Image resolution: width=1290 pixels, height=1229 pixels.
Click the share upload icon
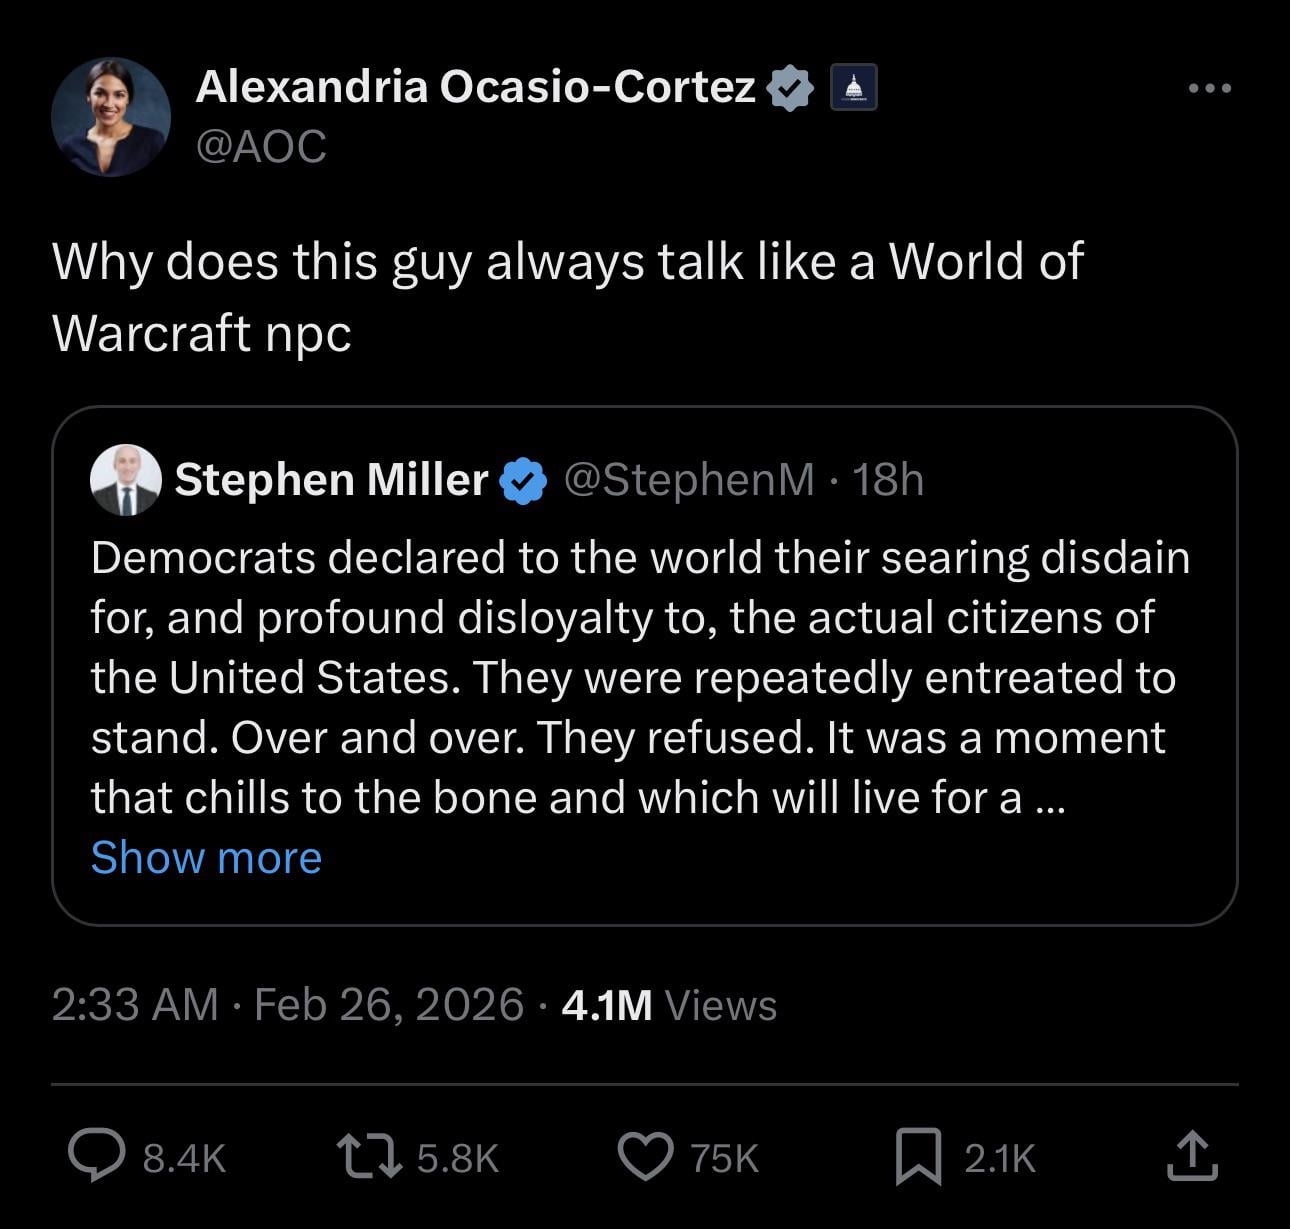(x=1192, y=1156)
